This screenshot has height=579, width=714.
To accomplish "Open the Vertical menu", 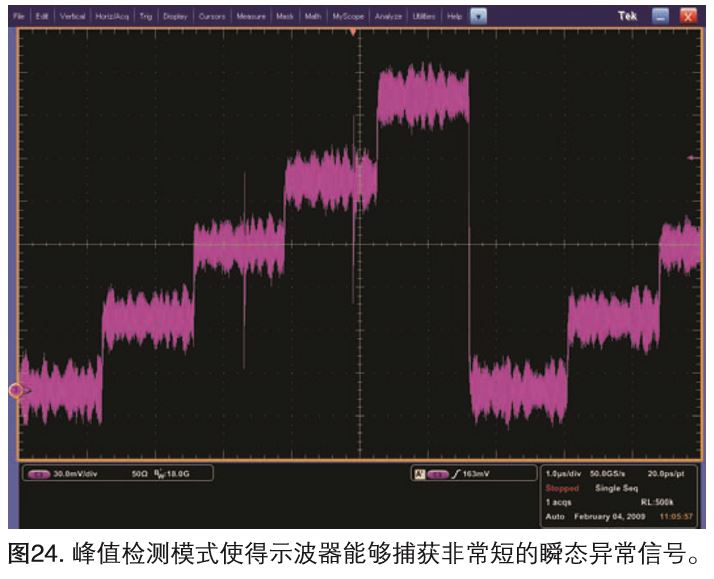I will (73, 17).
